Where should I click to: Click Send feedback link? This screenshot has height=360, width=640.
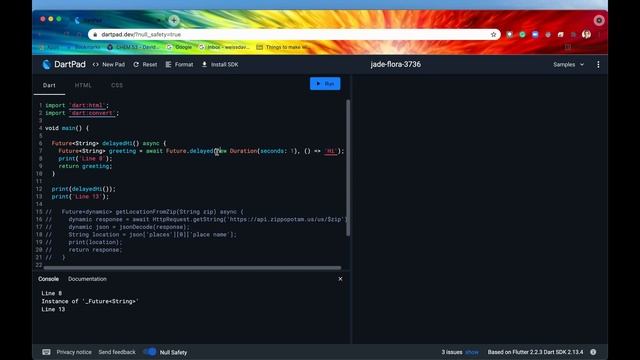pyautogui.click(x=117, y=352)
